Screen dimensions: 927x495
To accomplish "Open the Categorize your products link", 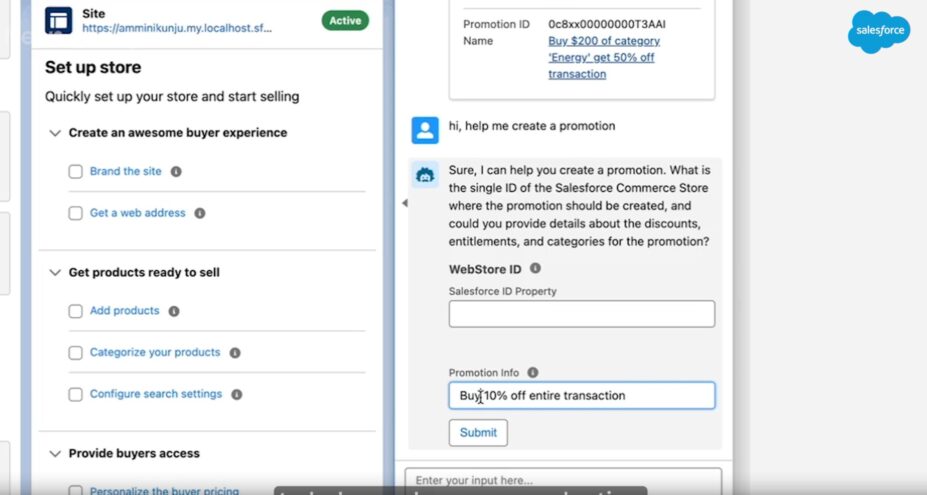I will tap(155, 353).
